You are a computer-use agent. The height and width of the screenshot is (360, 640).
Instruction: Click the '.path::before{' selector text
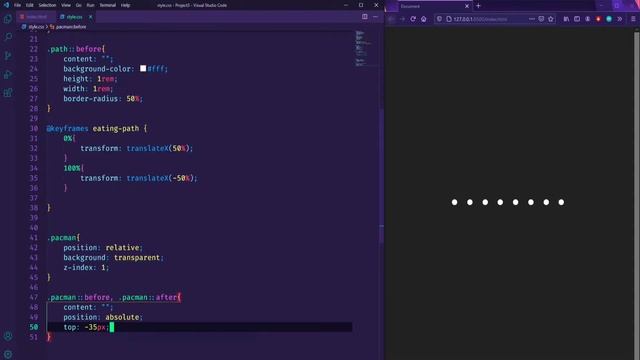point(76,49)
